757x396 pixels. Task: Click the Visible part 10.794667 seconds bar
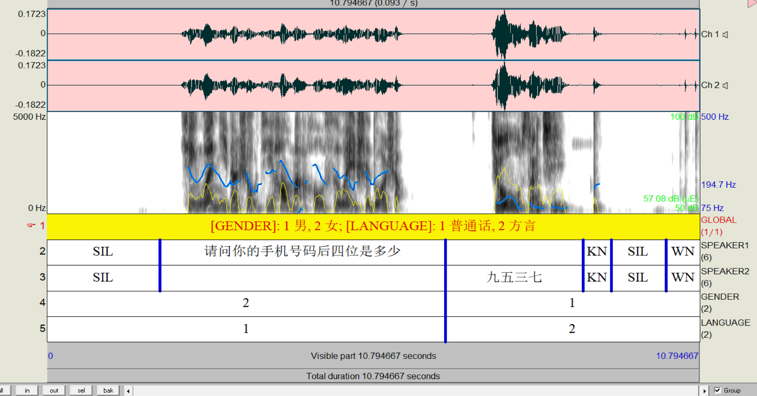[x=373, y=356]
